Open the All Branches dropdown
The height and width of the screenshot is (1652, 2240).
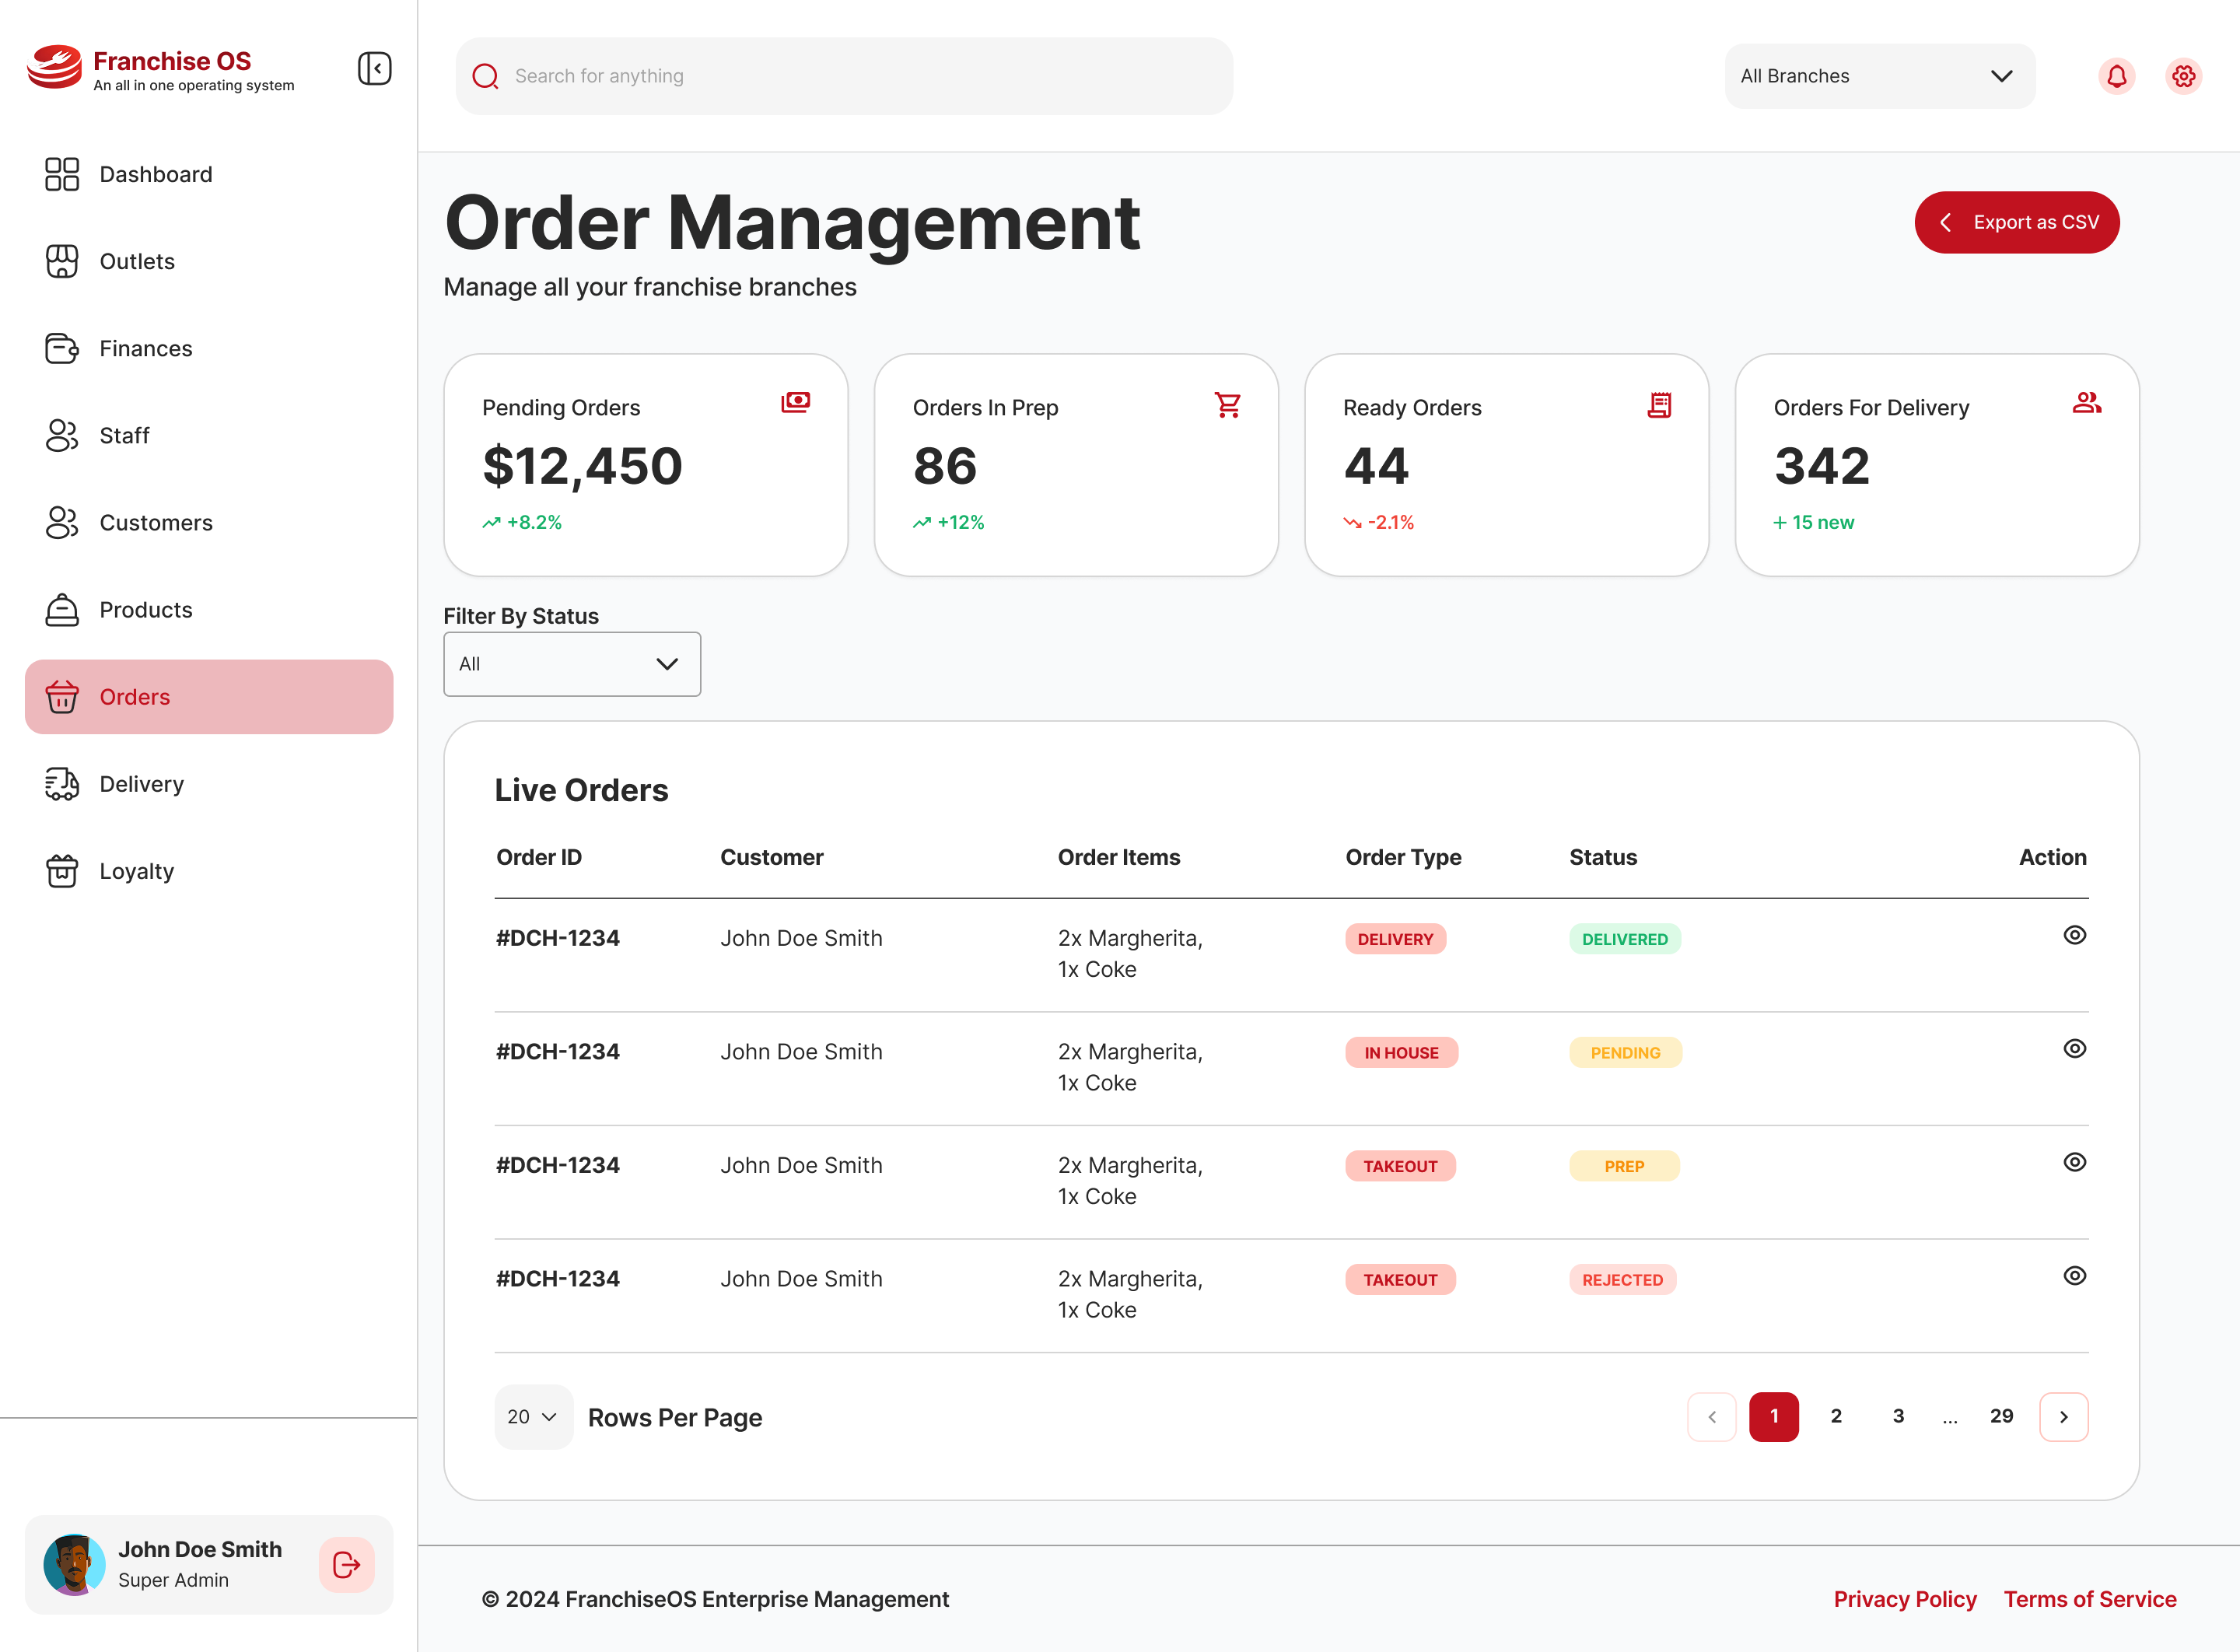pos(1879,76)
